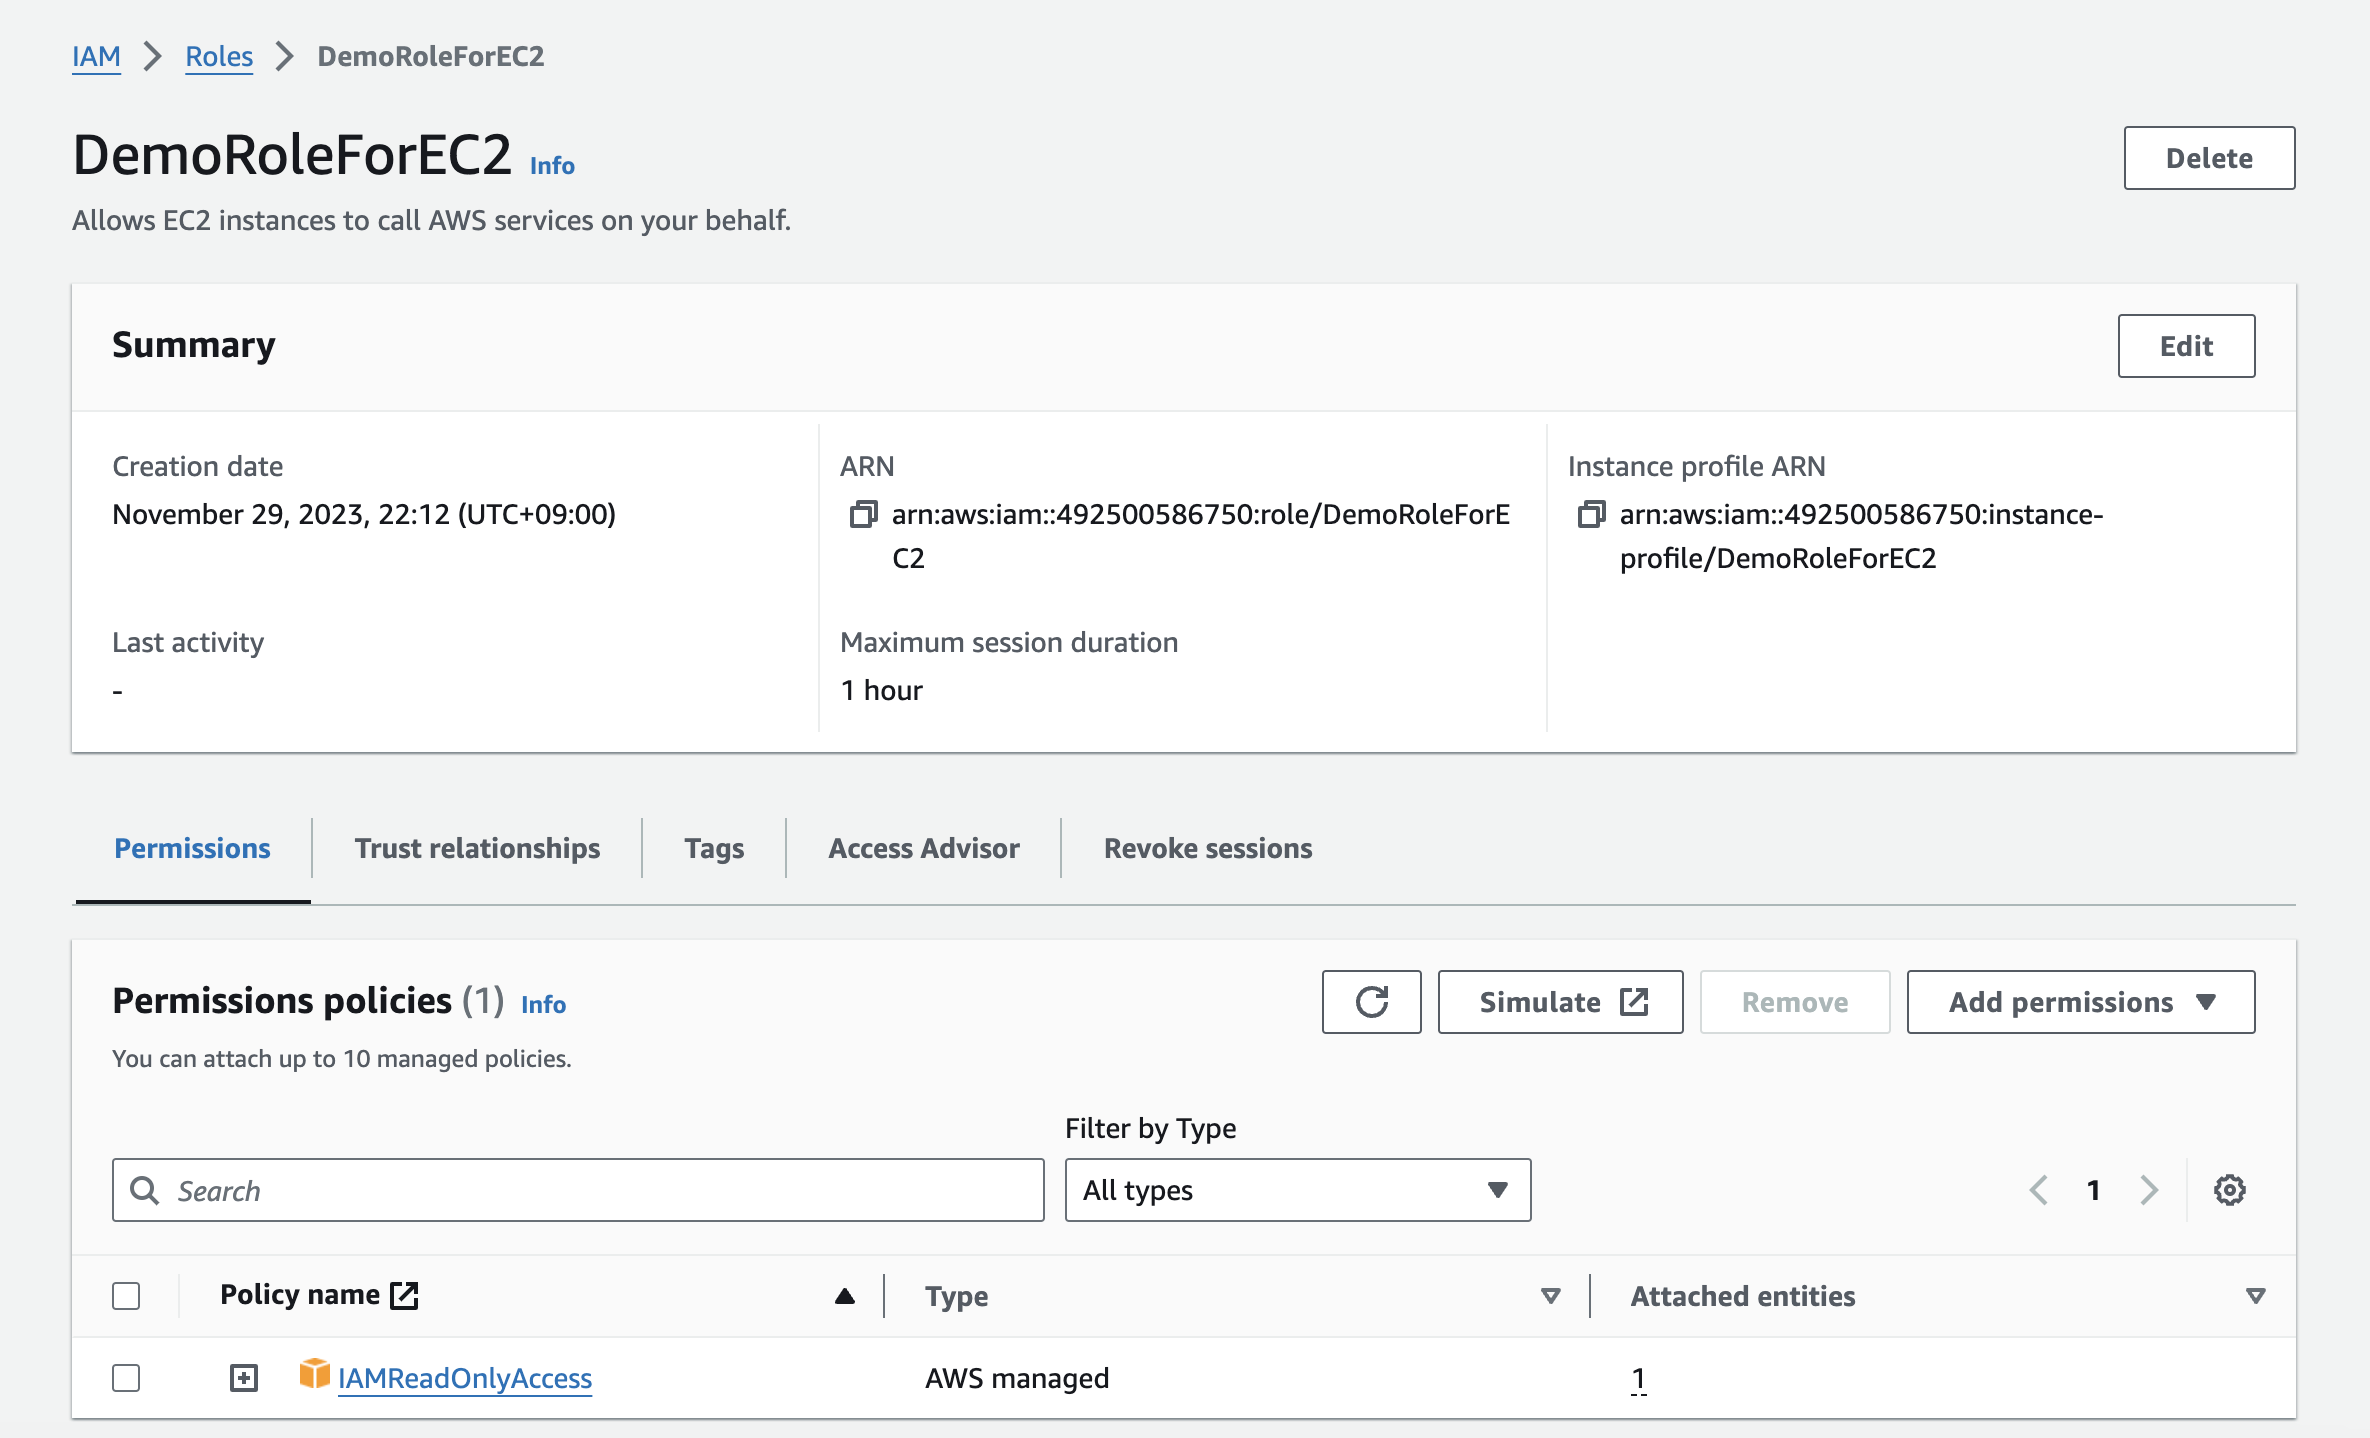The image size is (2370, 1438).
Task: Click the Delete role button
Action: point(2208,158)
